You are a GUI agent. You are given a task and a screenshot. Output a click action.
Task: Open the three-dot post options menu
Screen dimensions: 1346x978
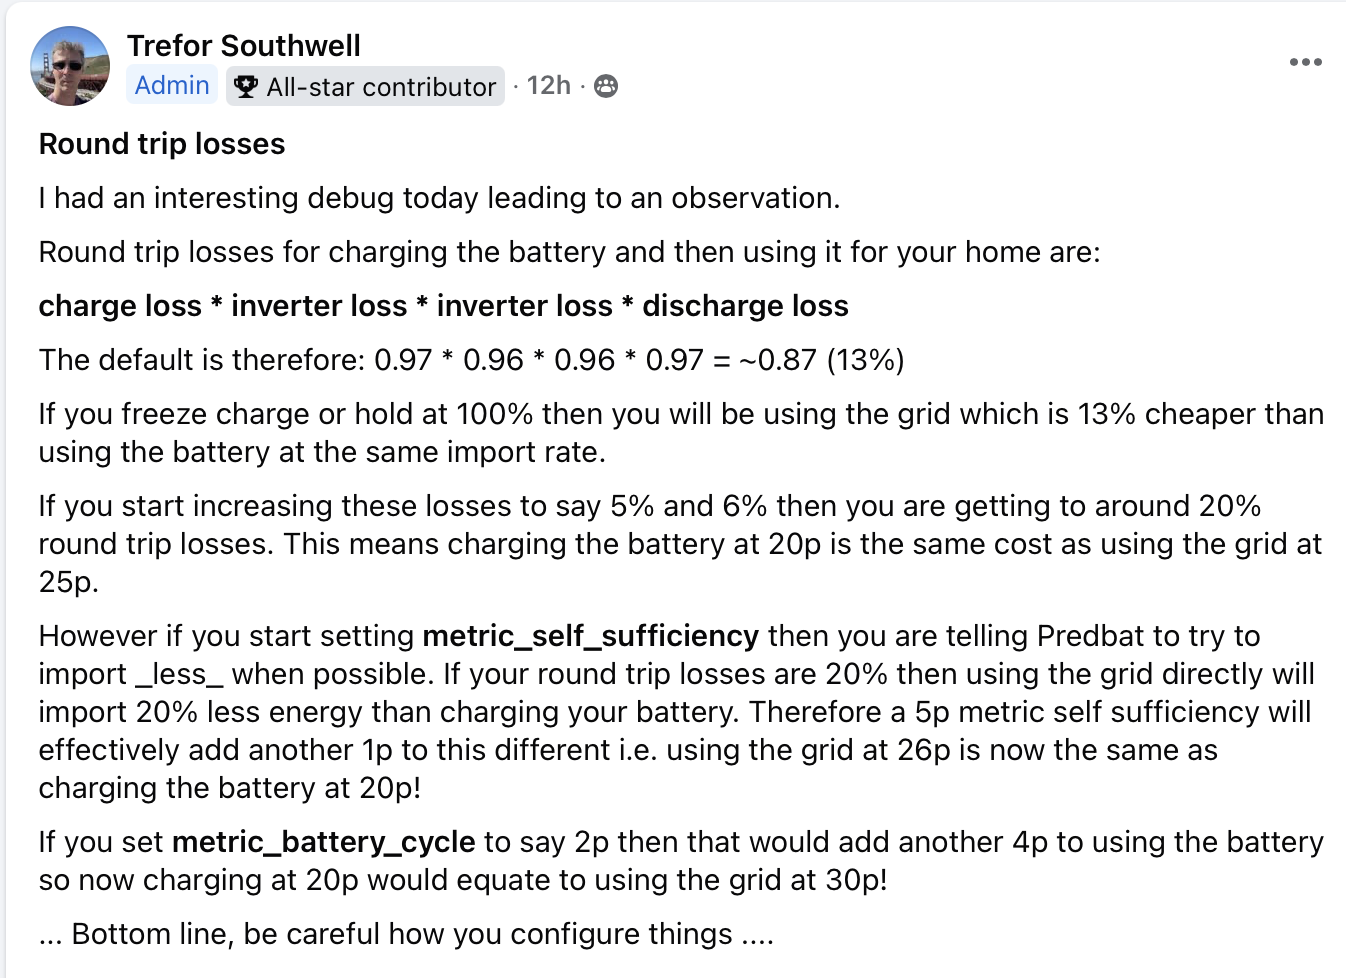coord(1305,62)
